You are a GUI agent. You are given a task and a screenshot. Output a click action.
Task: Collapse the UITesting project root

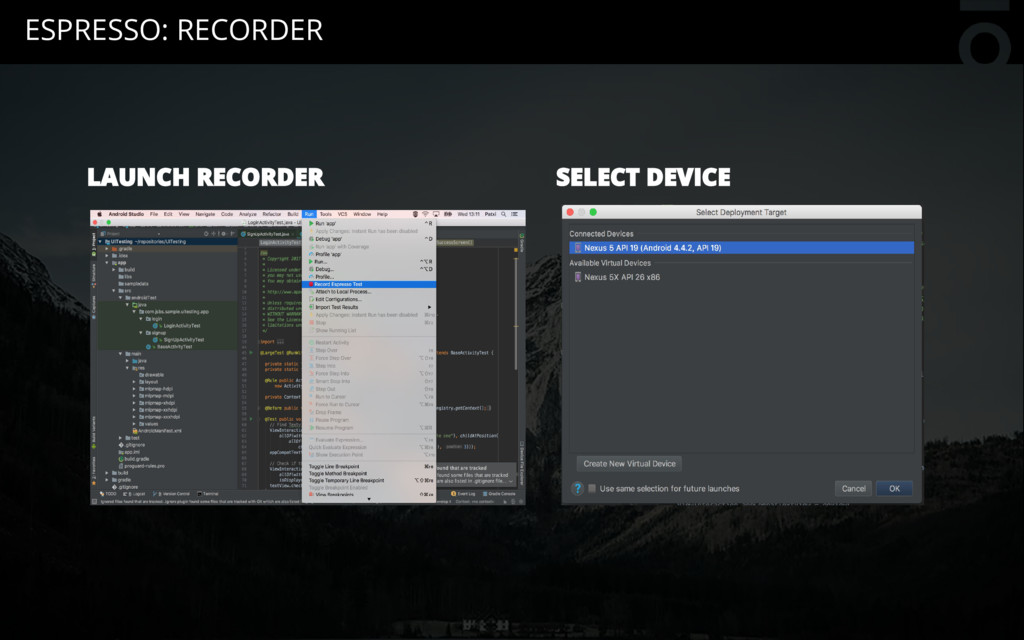coord(101,242)
